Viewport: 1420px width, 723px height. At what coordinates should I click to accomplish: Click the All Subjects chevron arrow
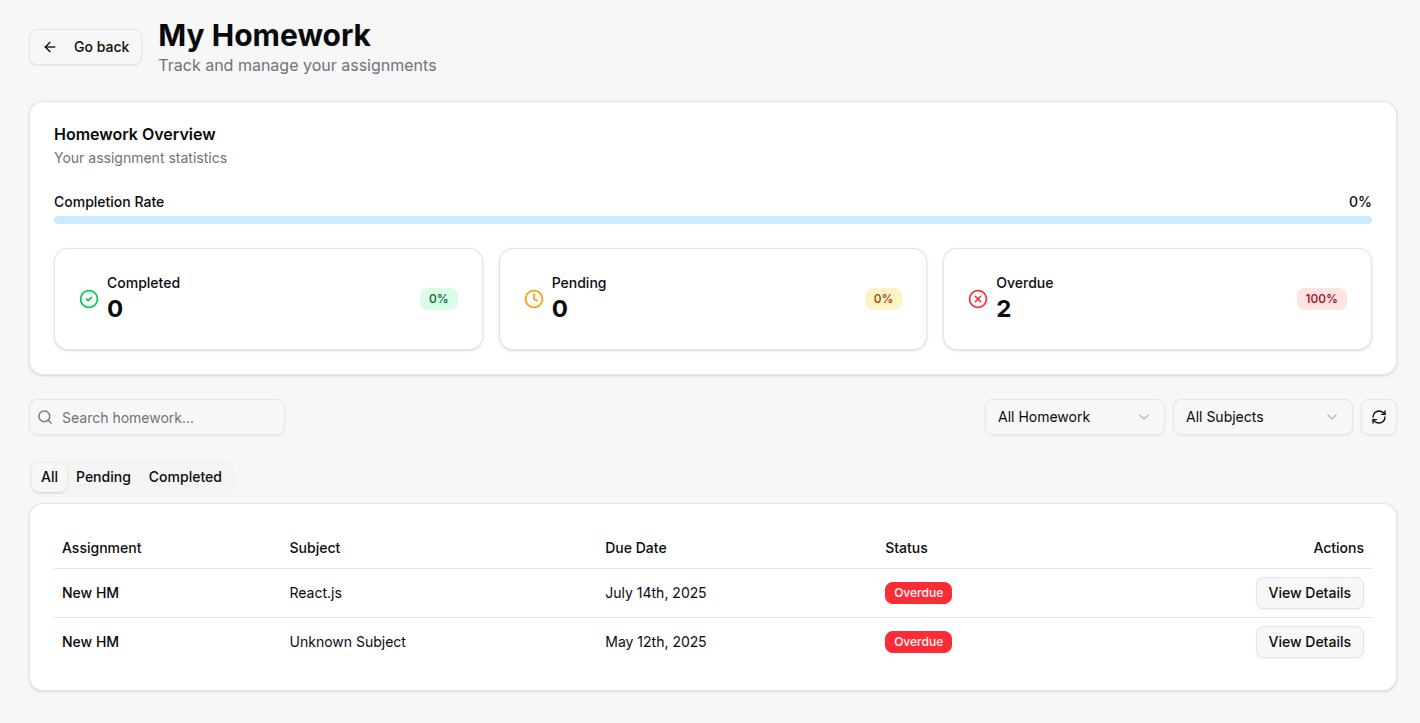(1331, 417)
